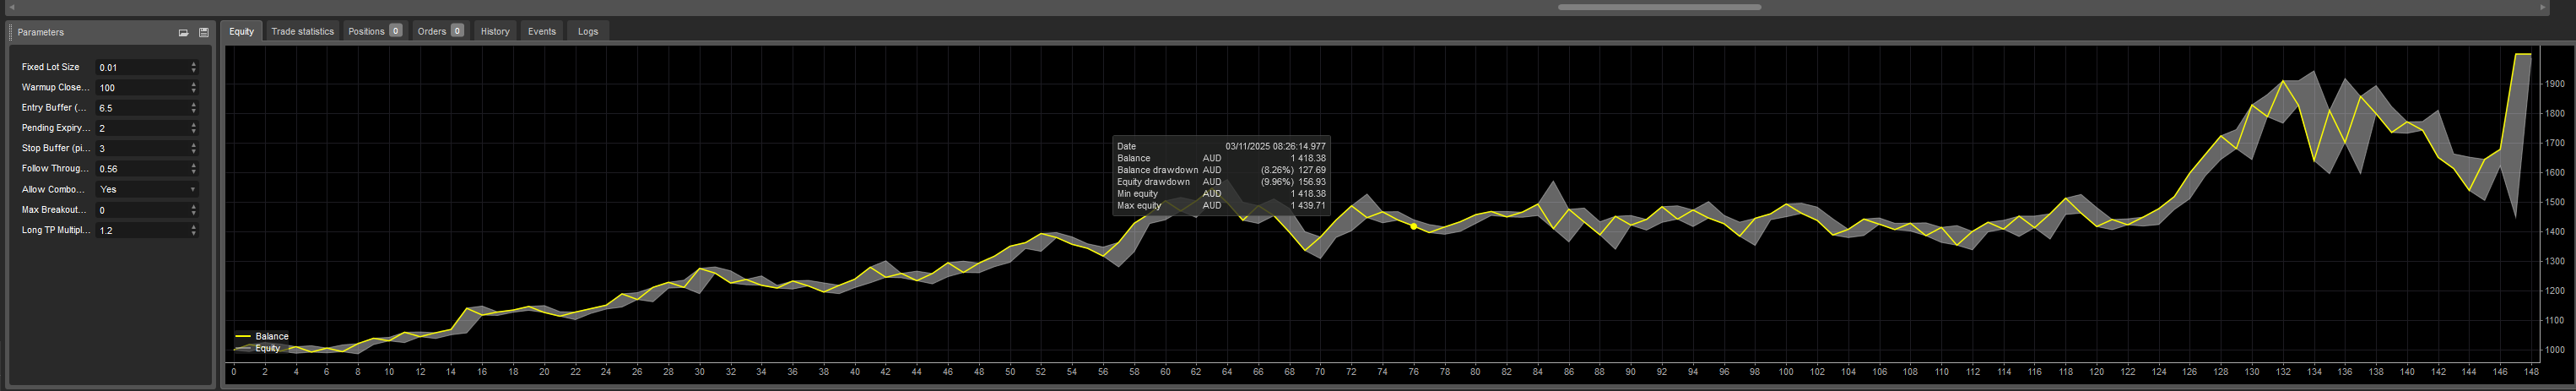Open the Allow Combo dropdown showing Yes
Screen dimensions: 2576x391
tap(147, 189)
